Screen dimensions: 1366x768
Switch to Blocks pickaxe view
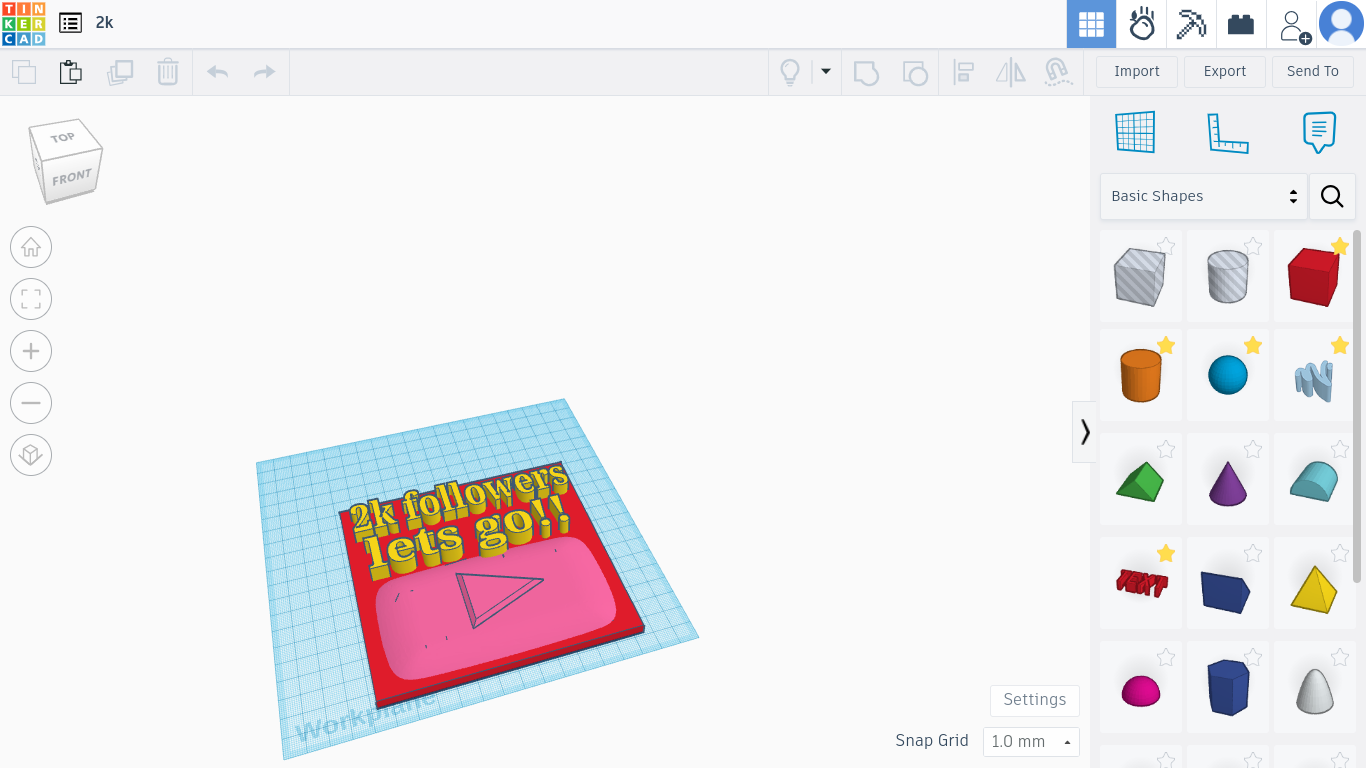pos(1191,24)
